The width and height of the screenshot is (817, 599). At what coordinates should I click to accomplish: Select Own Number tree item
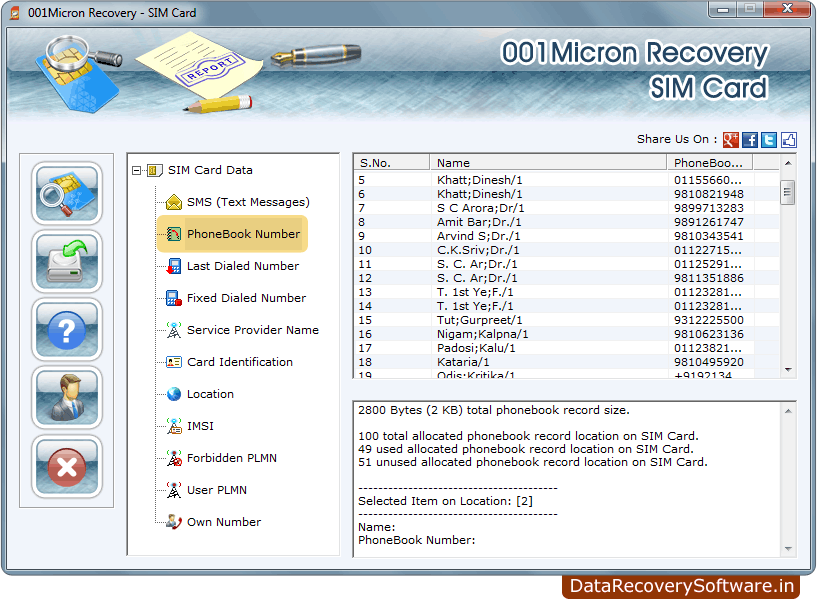click(224, 522)
